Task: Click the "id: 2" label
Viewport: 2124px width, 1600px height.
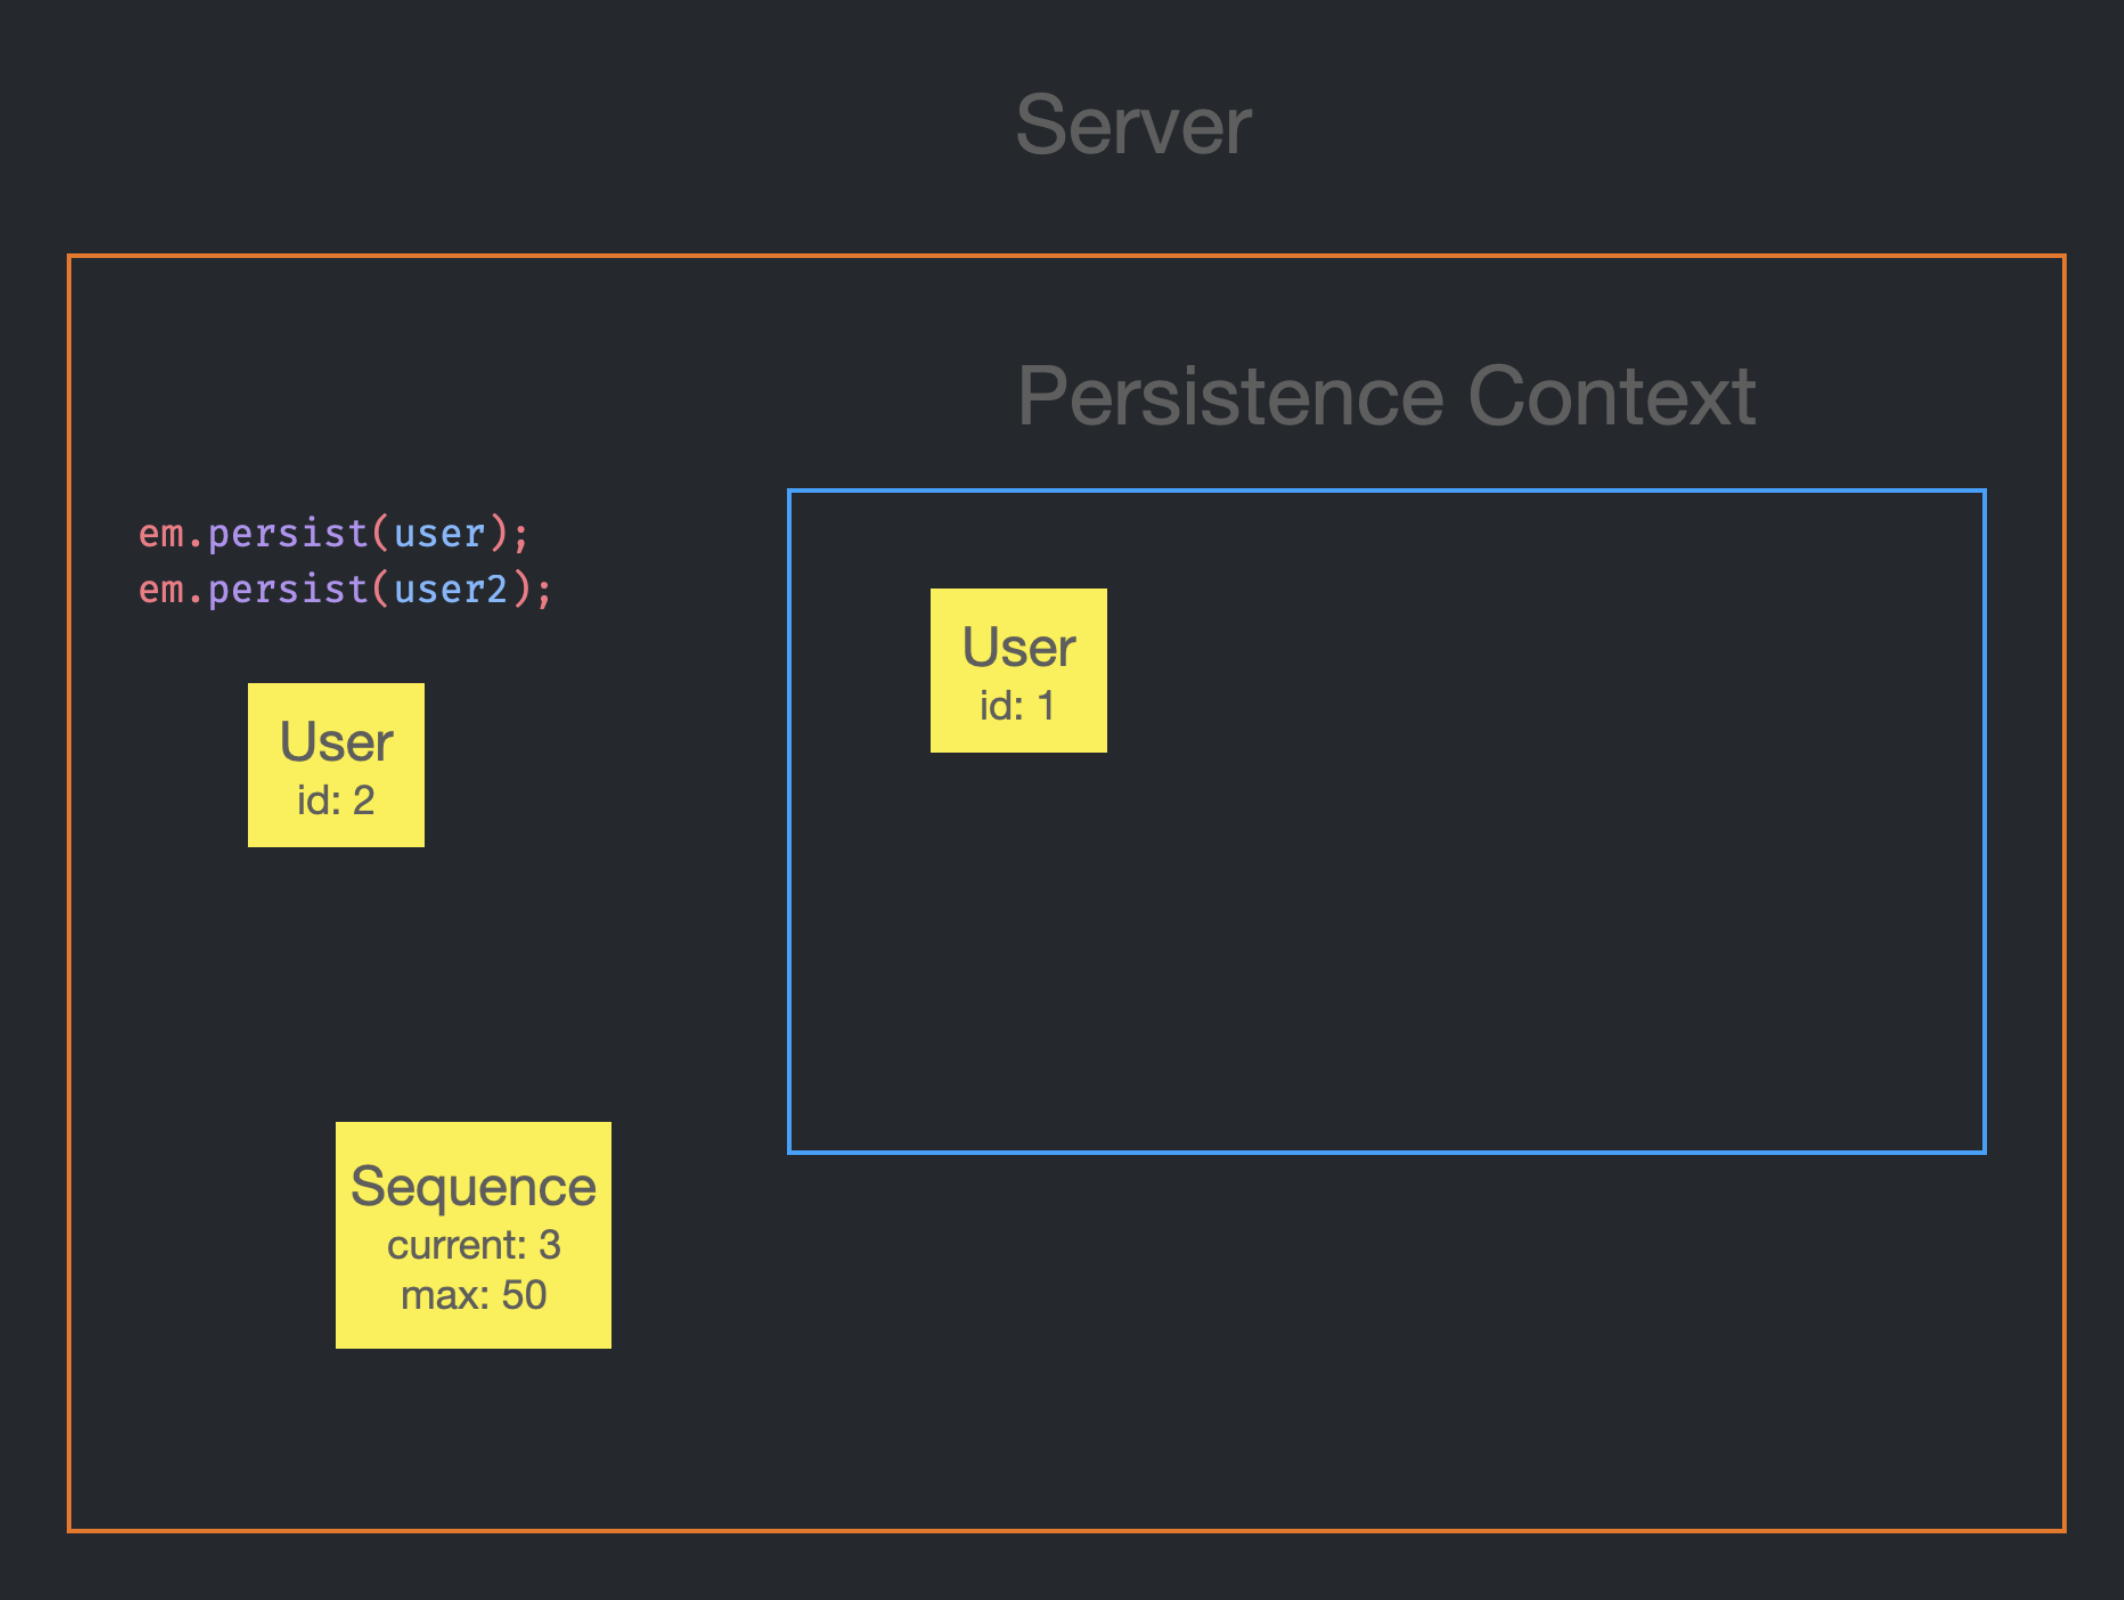Action: (x=336, y=800)
